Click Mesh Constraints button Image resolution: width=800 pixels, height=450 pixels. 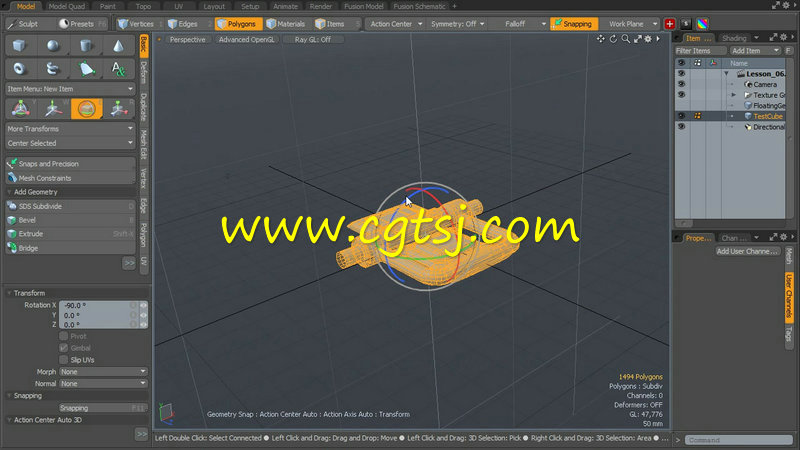(70, 178)
